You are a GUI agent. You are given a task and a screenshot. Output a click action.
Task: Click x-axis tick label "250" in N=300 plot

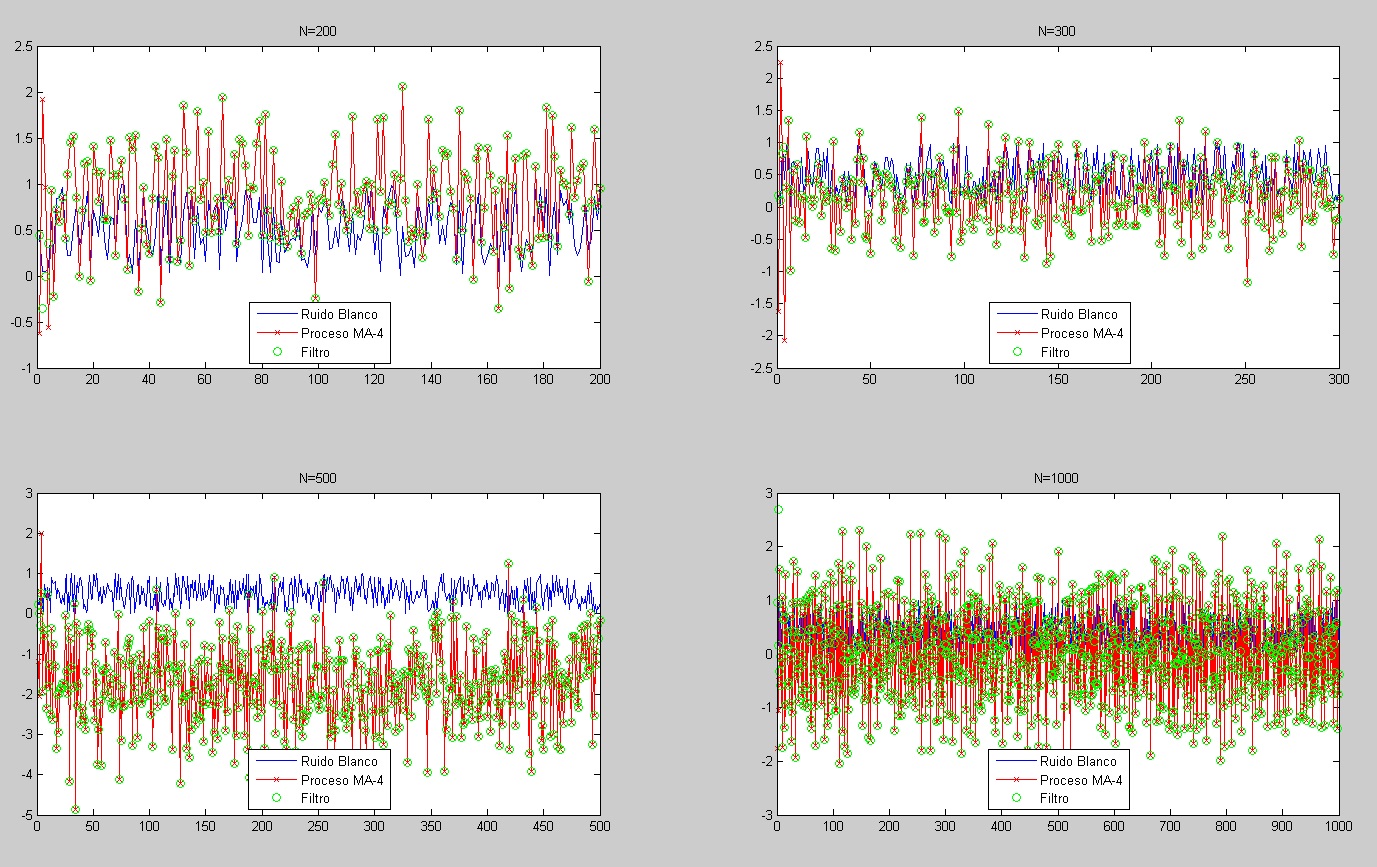1245,380
